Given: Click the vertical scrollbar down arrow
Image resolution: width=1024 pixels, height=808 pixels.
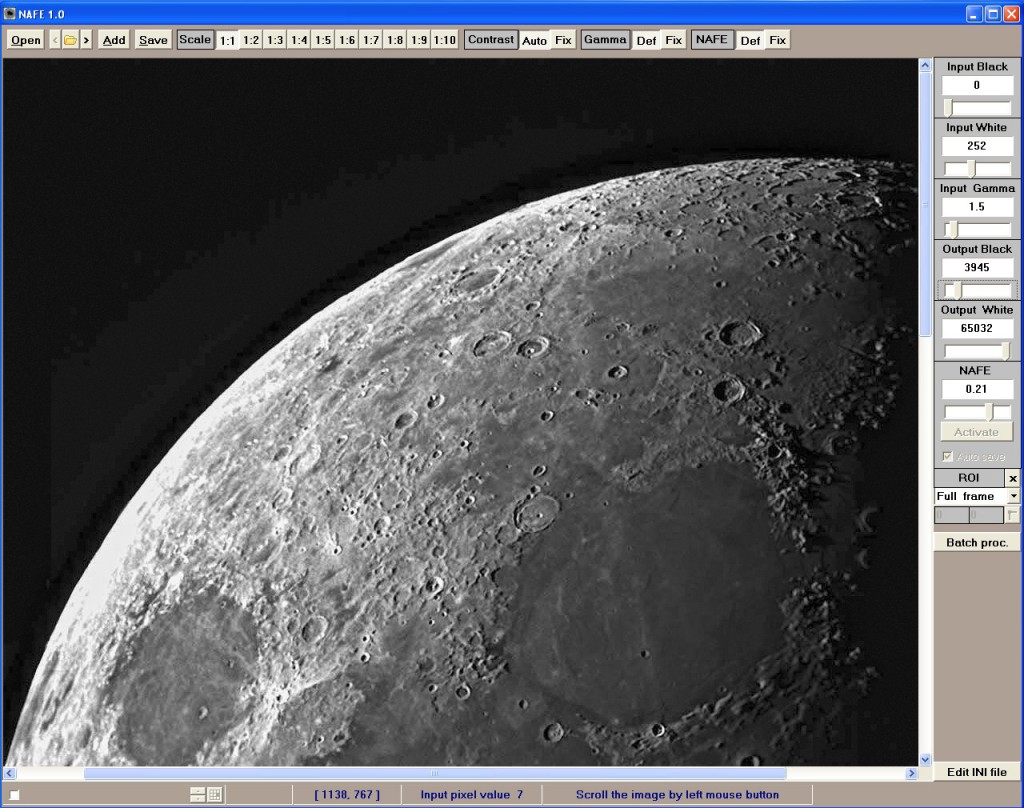Looking at the screenshot, I should coord(925,760).
